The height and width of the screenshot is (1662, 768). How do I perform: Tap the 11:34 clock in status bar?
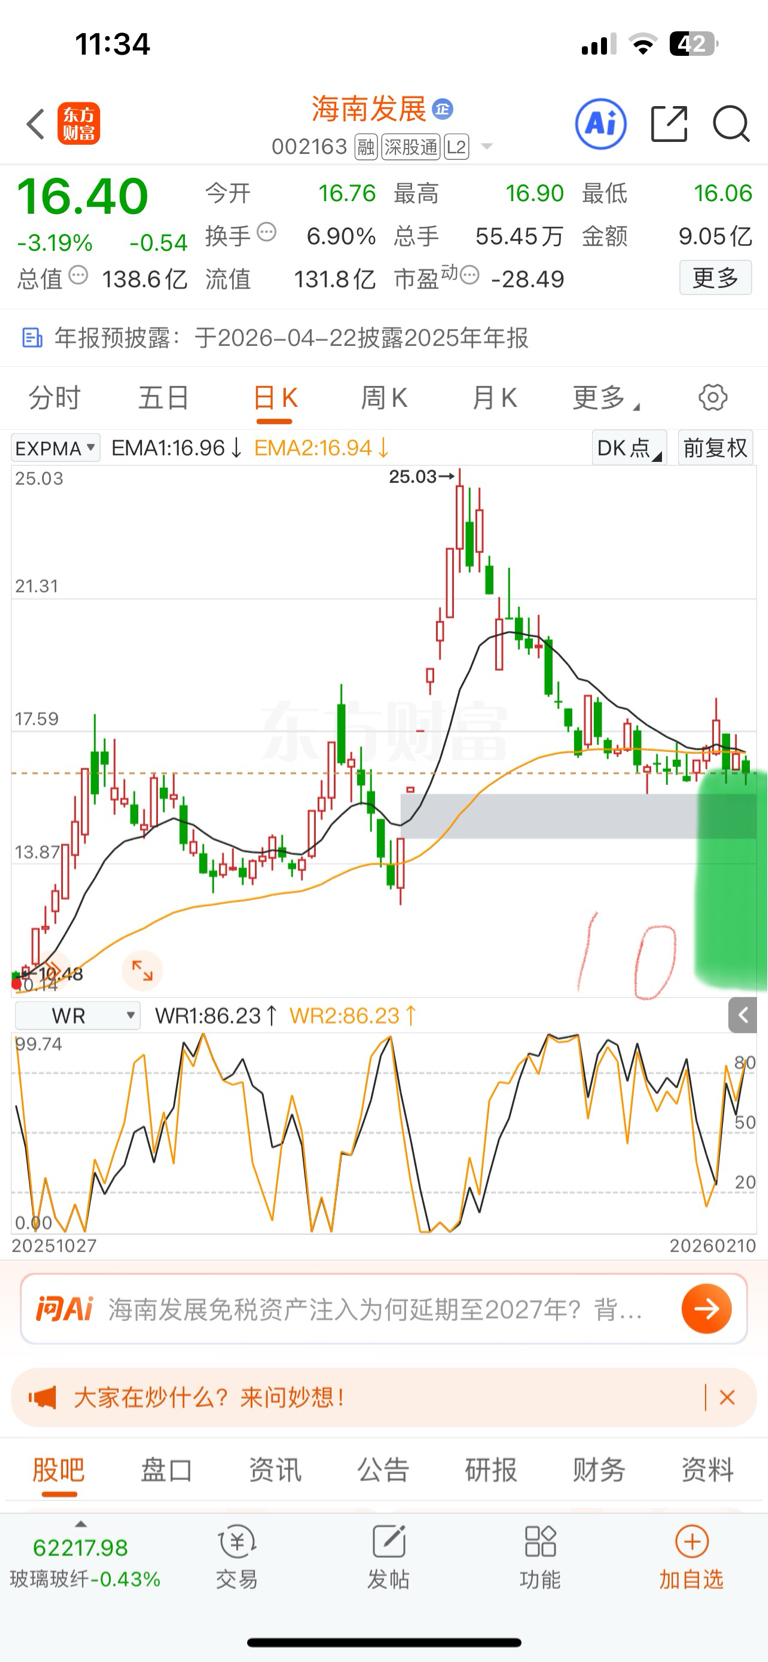tap(112, 44)
